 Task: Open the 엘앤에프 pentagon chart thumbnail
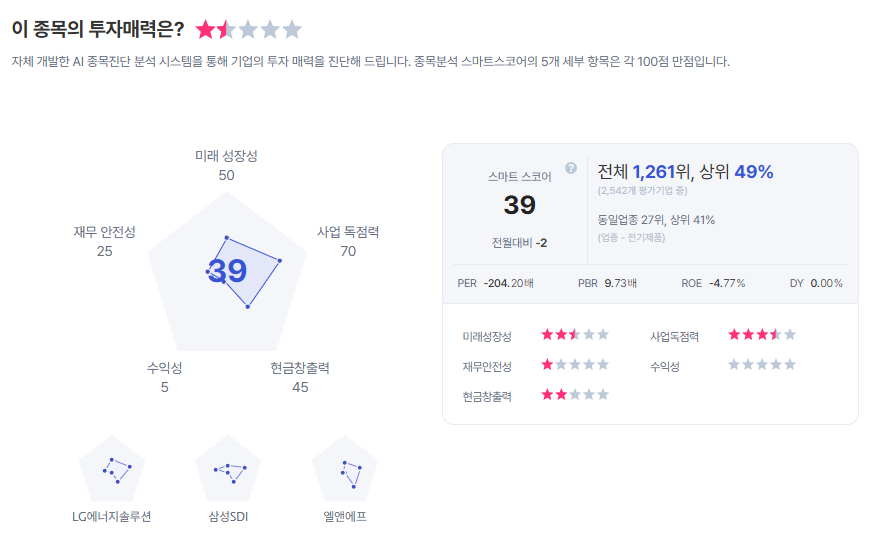(345, 470)
